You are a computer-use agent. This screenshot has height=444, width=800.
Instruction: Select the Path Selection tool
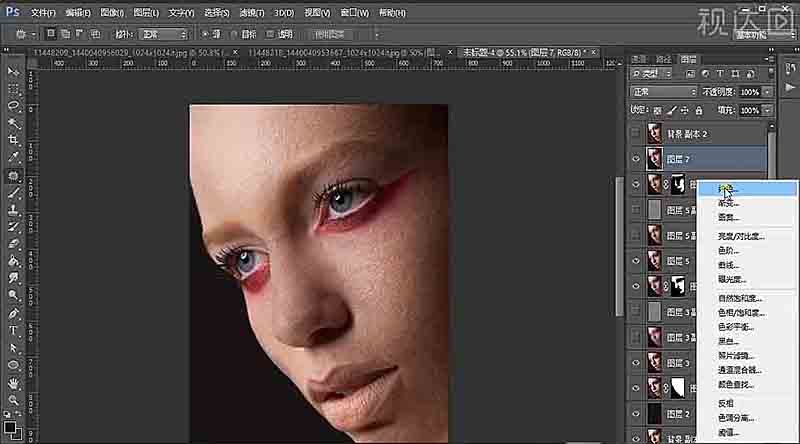[x=13, y=348]
